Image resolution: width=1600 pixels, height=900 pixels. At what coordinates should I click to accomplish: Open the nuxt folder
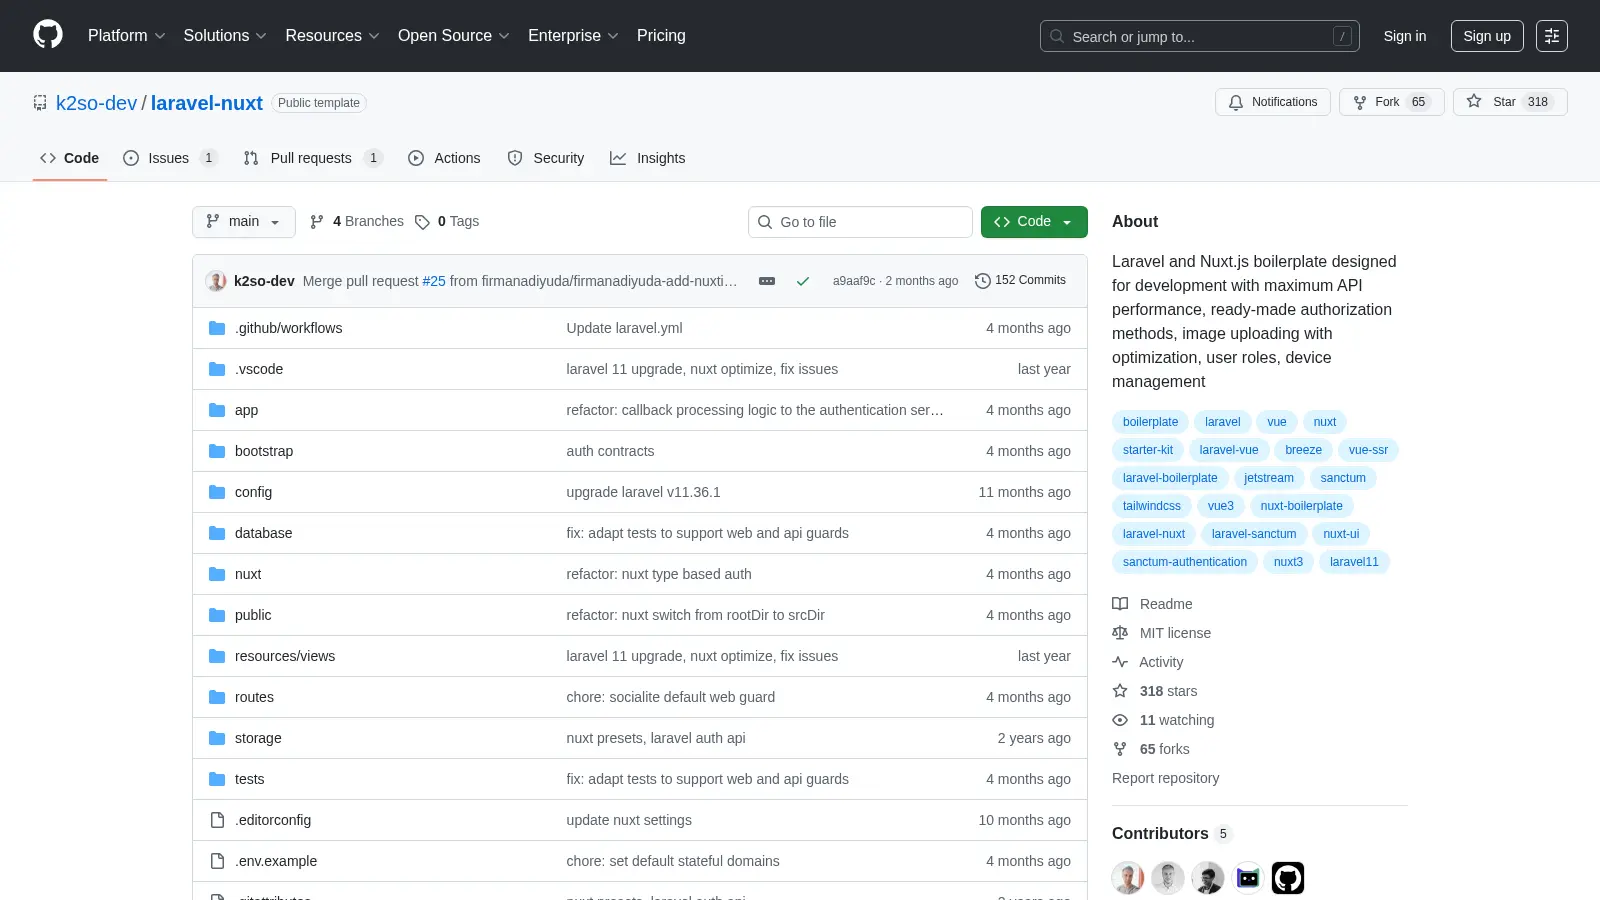point(248,574)
